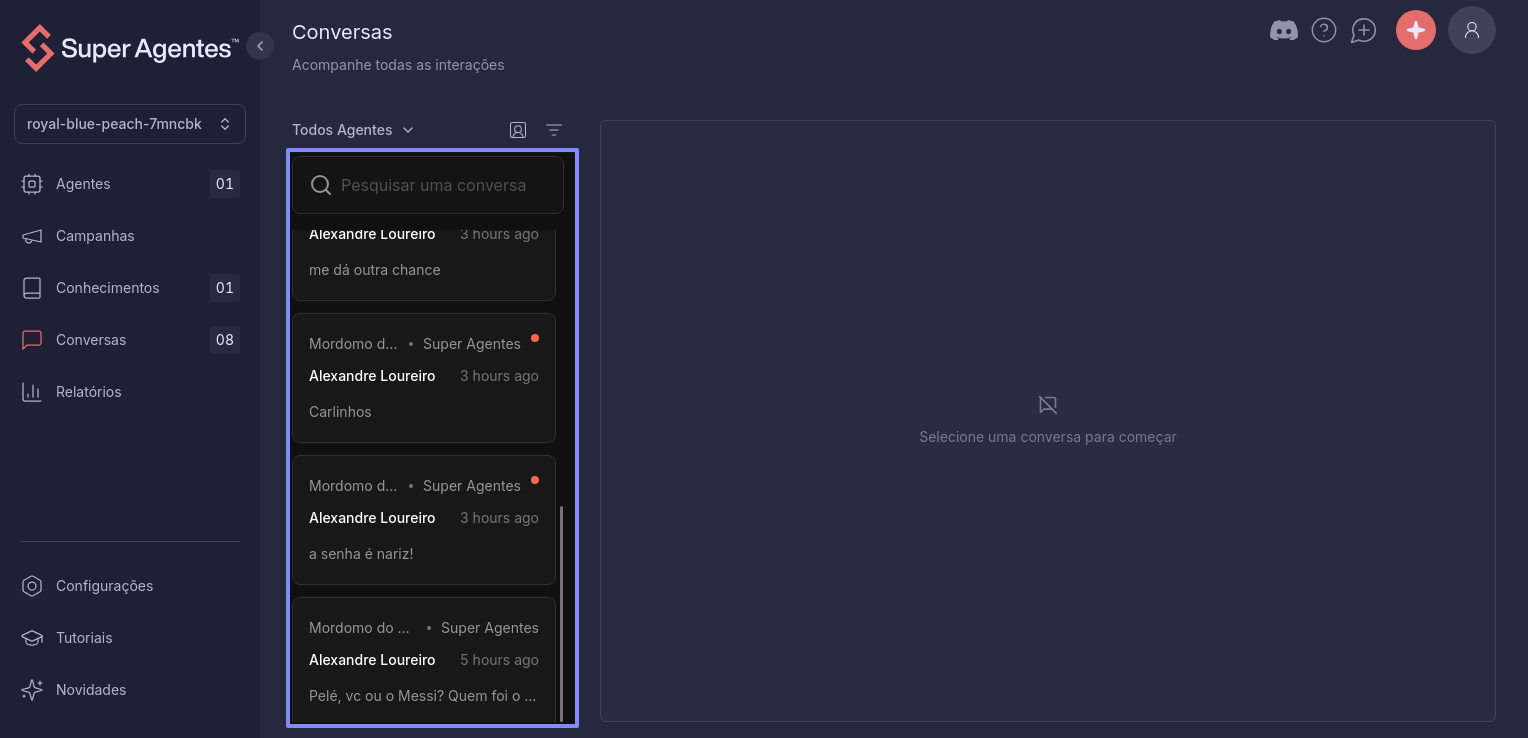1528x738 pixels.
Task: Open the royal-blue-peach-7mncbk workspace selector
Action: 130,124
